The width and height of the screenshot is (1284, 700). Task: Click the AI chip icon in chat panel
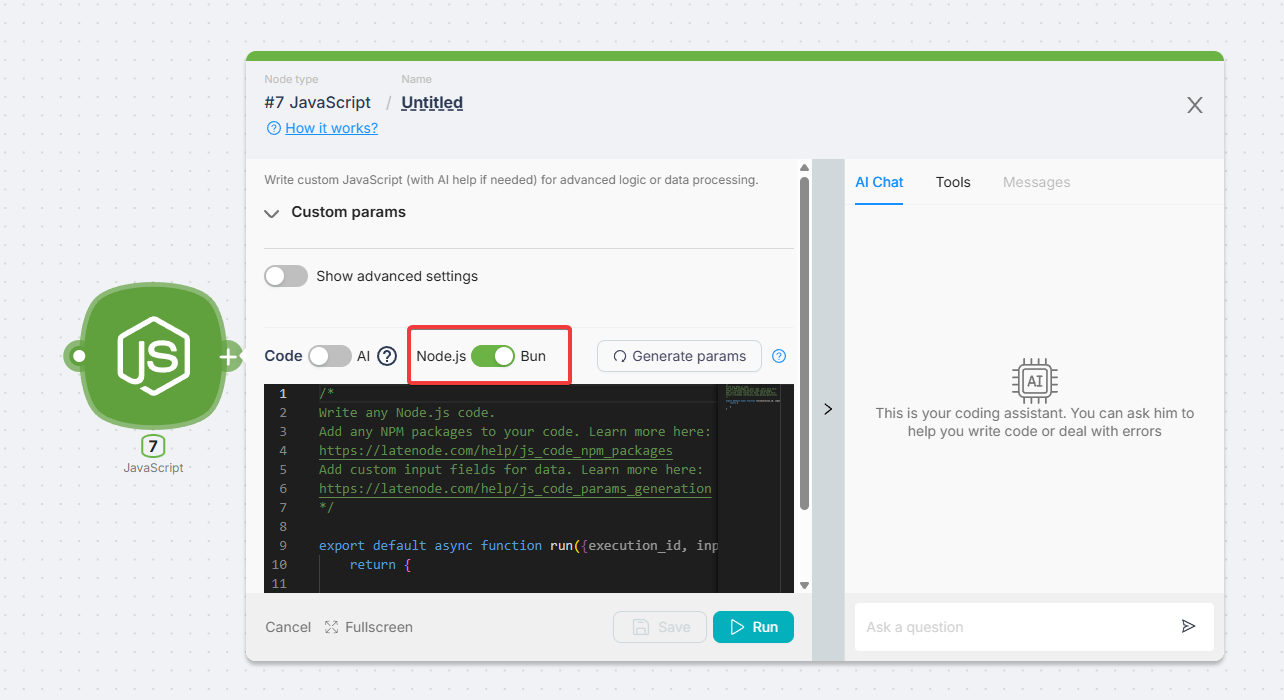pyautogui.click(x=1034, y=381)
